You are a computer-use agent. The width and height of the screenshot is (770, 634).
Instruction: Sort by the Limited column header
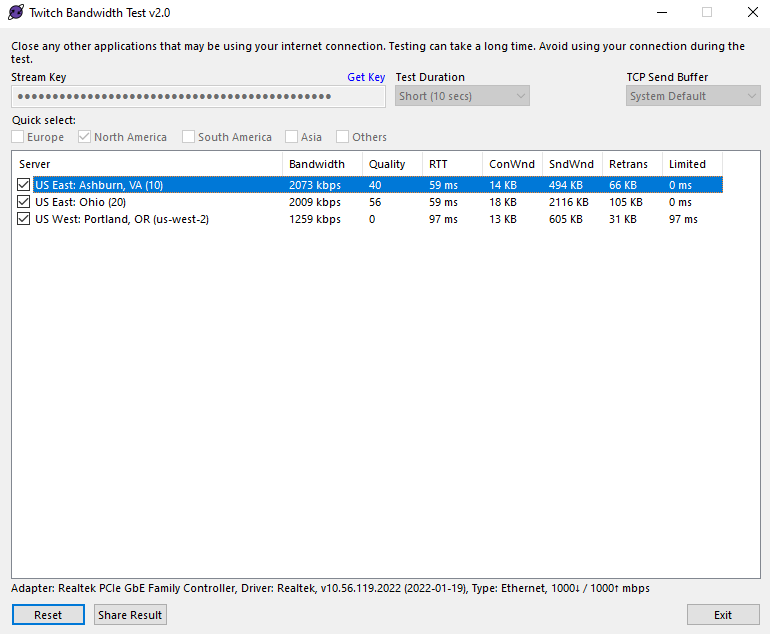(692, 164)
